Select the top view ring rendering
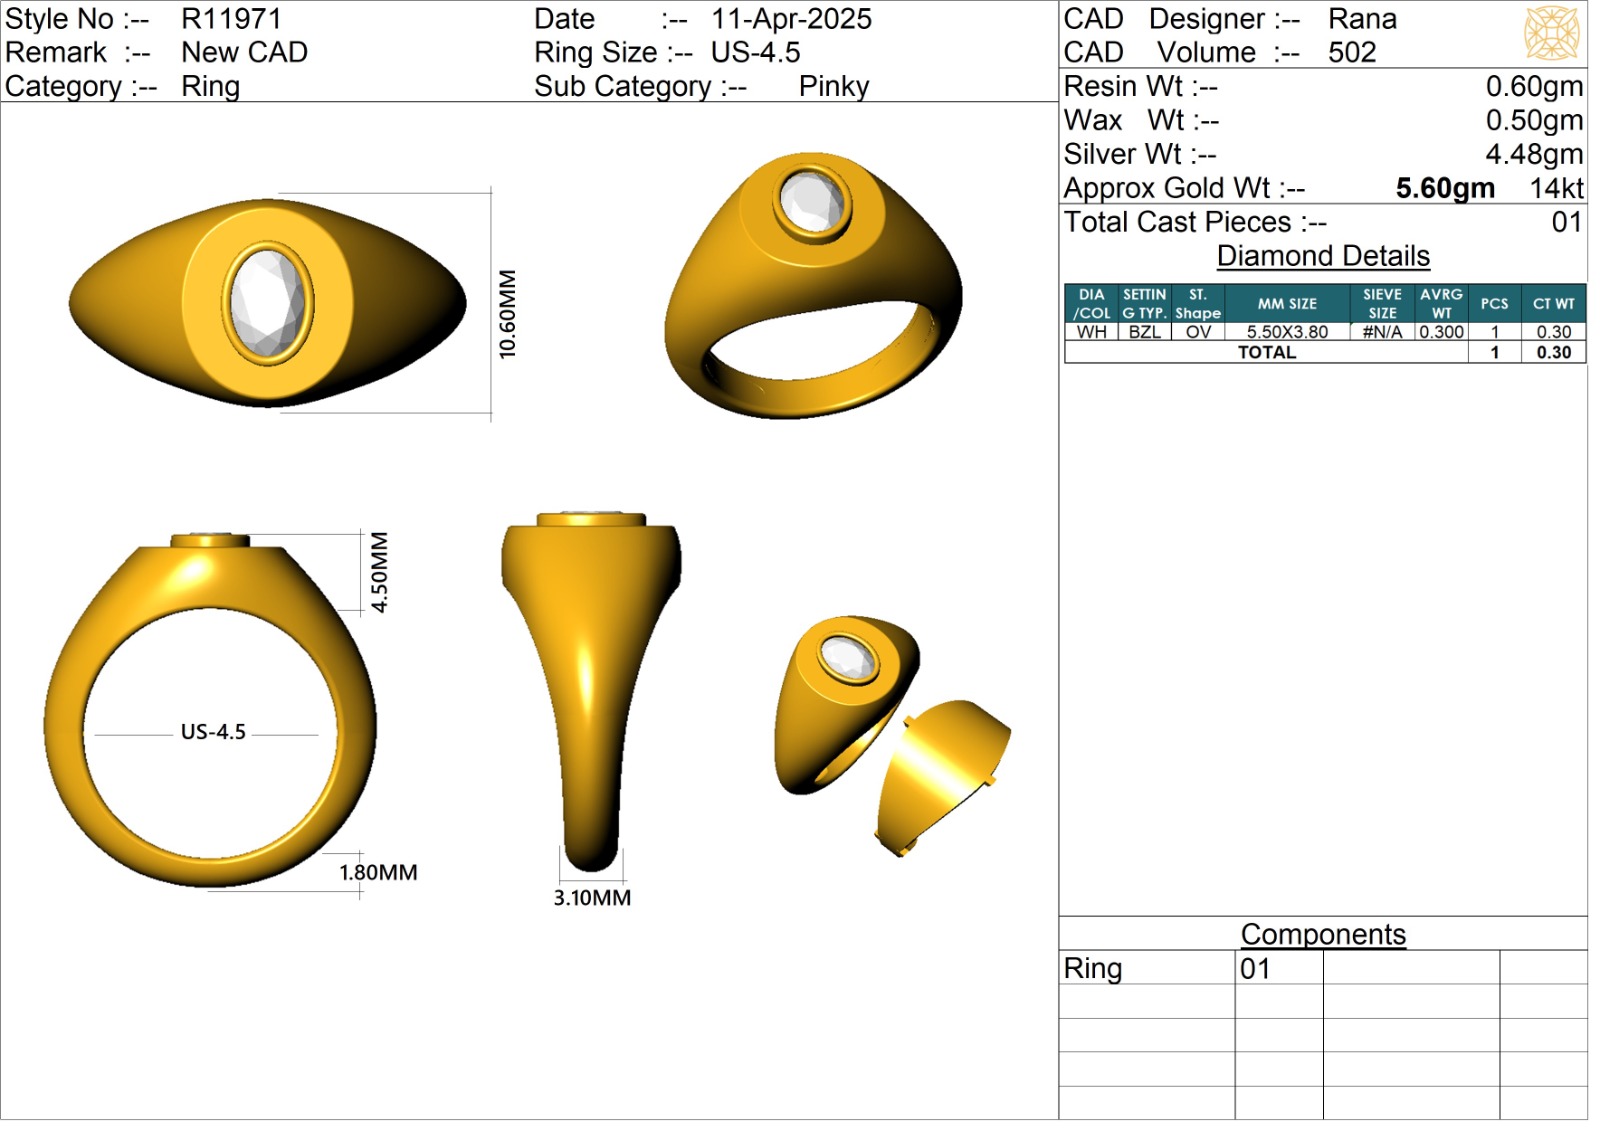Viewport: 1600px width, 1131px height. point(267,303)
